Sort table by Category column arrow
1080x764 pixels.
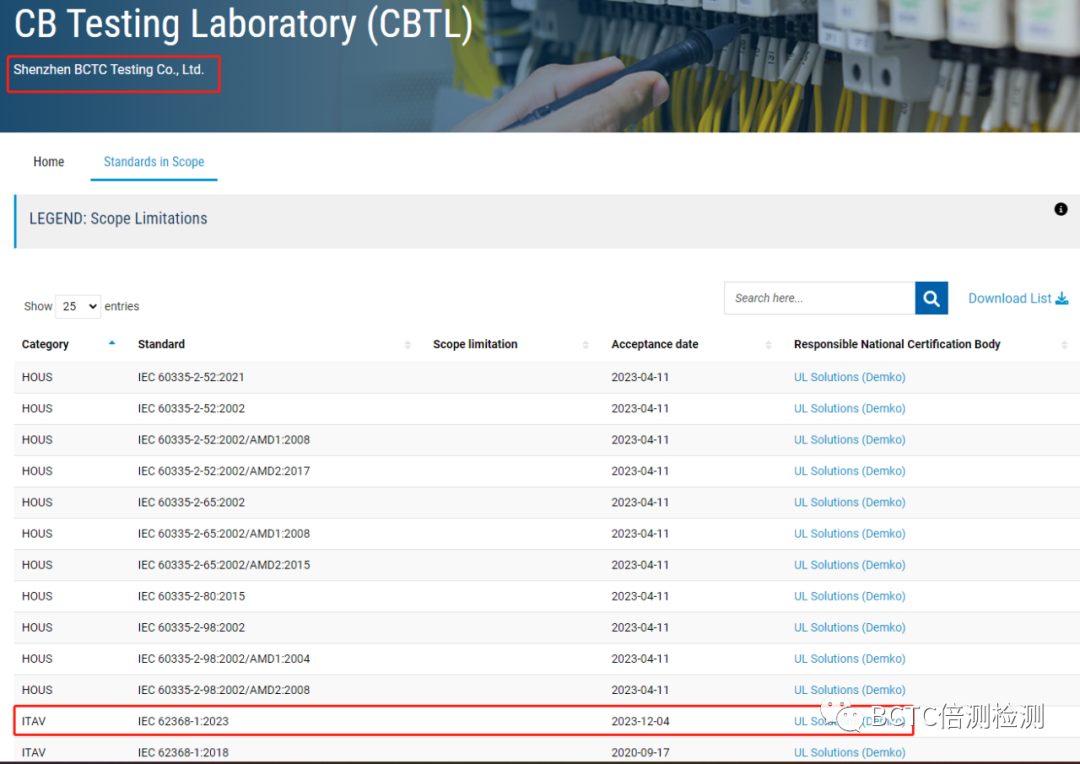click(112, 343)
